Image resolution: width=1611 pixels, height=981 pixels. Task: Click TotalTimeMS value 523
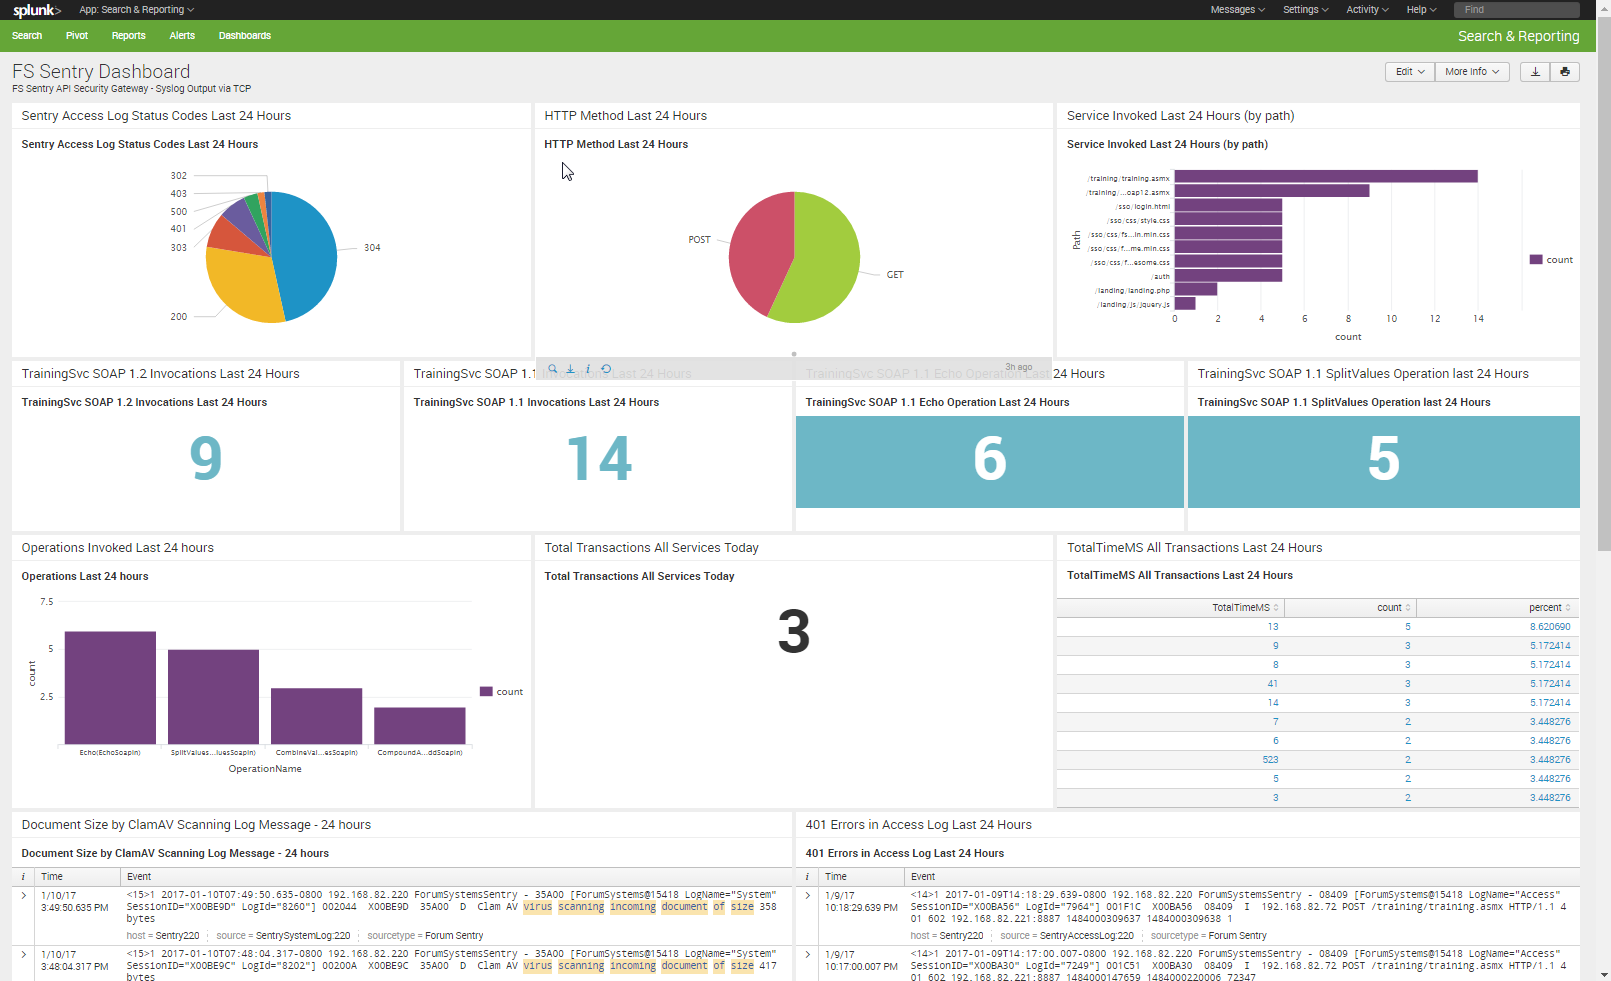[x=1270, y=760]
